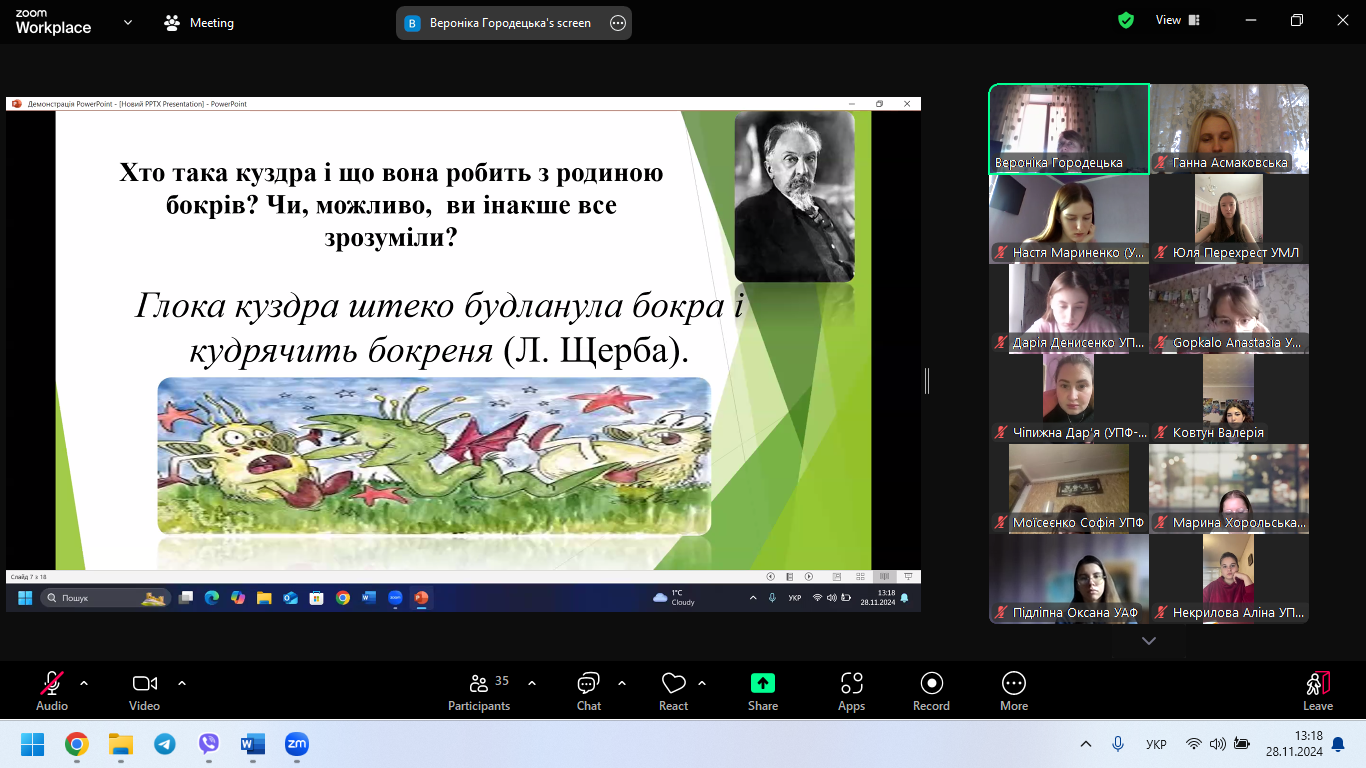Image resolution: width=1366 pixels, height=768 pixels.
Task: Click slide sorter view icon in shared PowerPoint
Action: tap(859, 577)
